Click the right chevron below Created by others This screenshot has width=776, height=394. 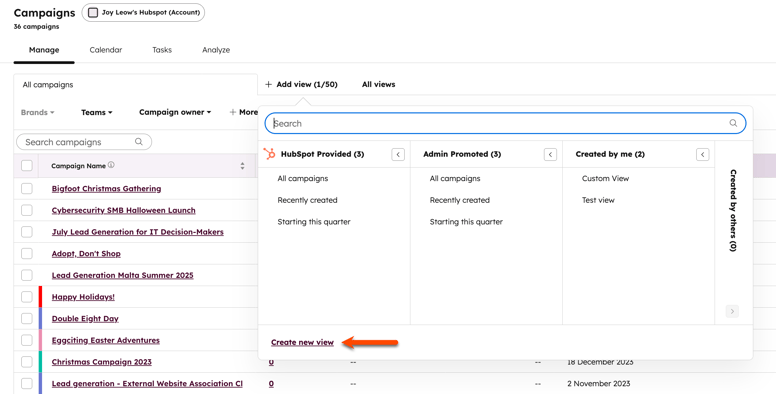732,311
